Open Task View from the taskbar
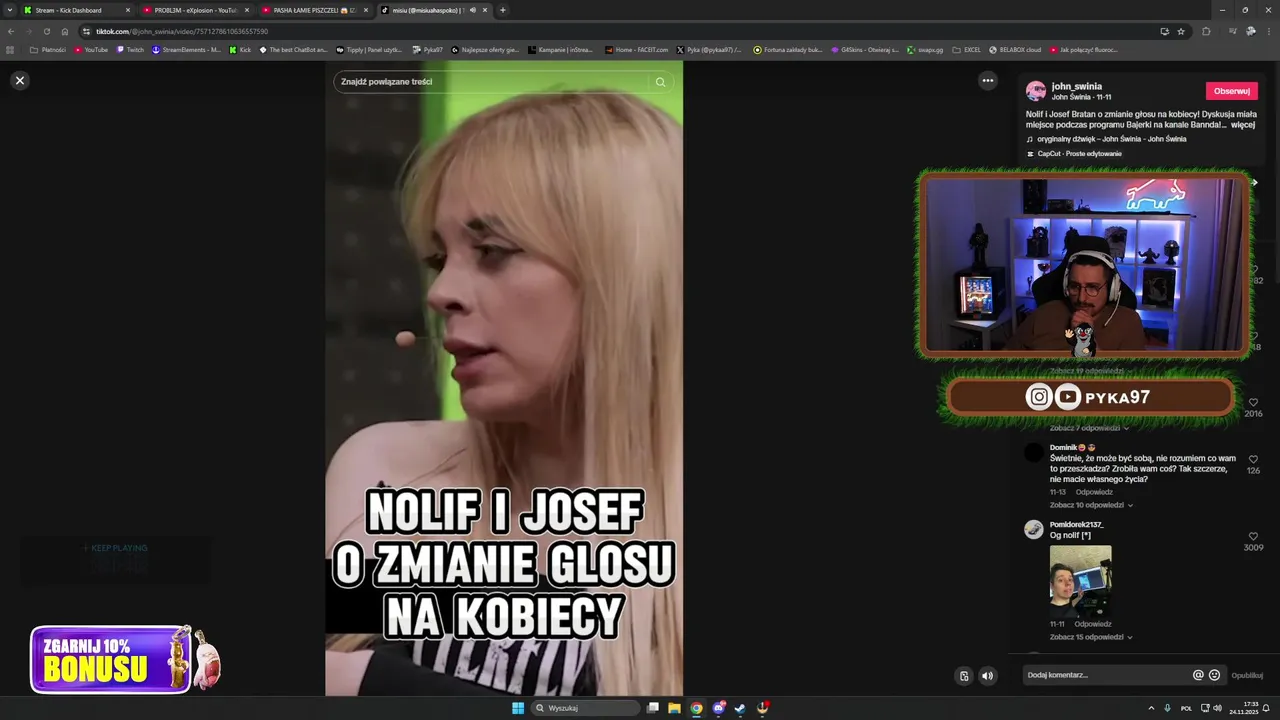This screenshot has height=720, width=1280. click(653, 708)
